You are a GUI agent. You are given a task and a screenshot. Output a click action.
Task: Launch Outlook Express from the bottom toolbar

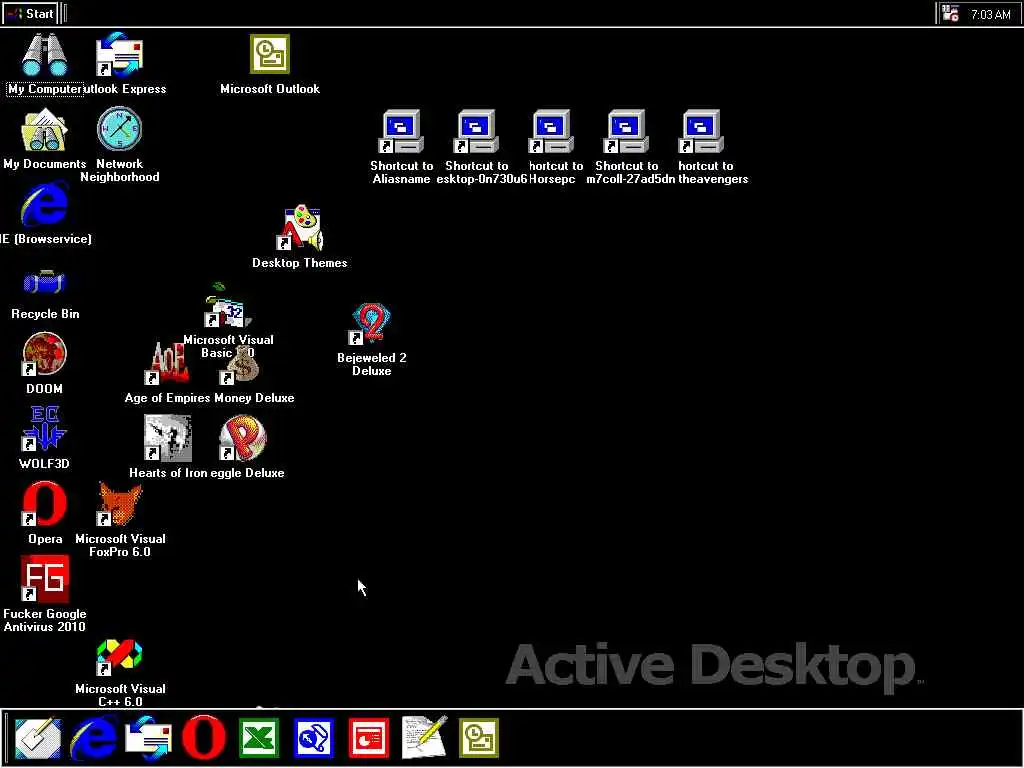[x=149, y=738]
